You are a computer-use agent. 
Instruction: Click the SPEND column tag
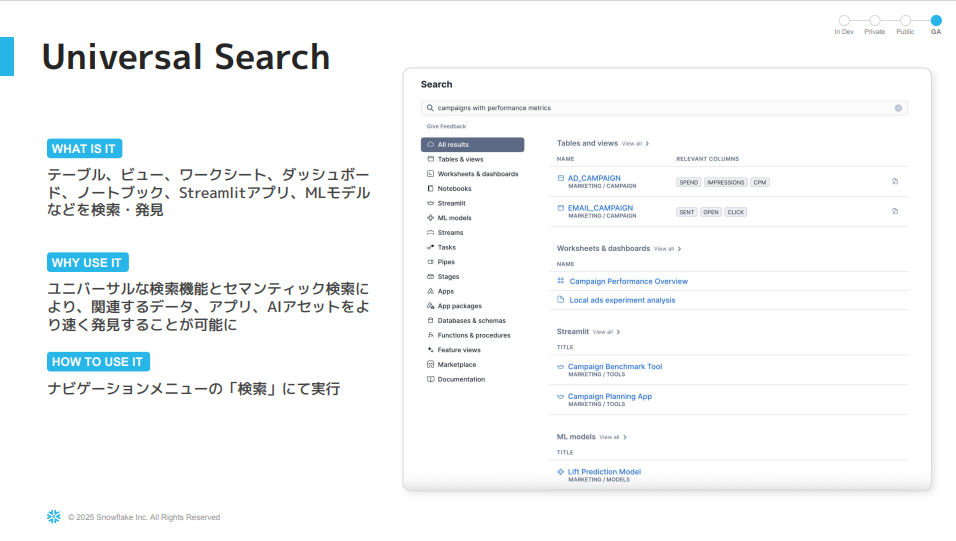688,182
